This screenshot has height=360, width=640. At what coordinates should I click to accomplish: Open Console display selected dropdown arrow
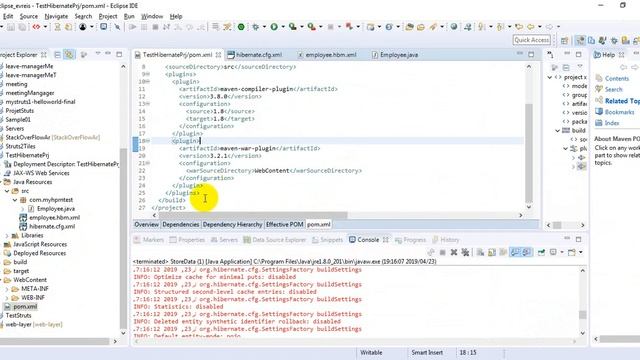tap(562, 252)
